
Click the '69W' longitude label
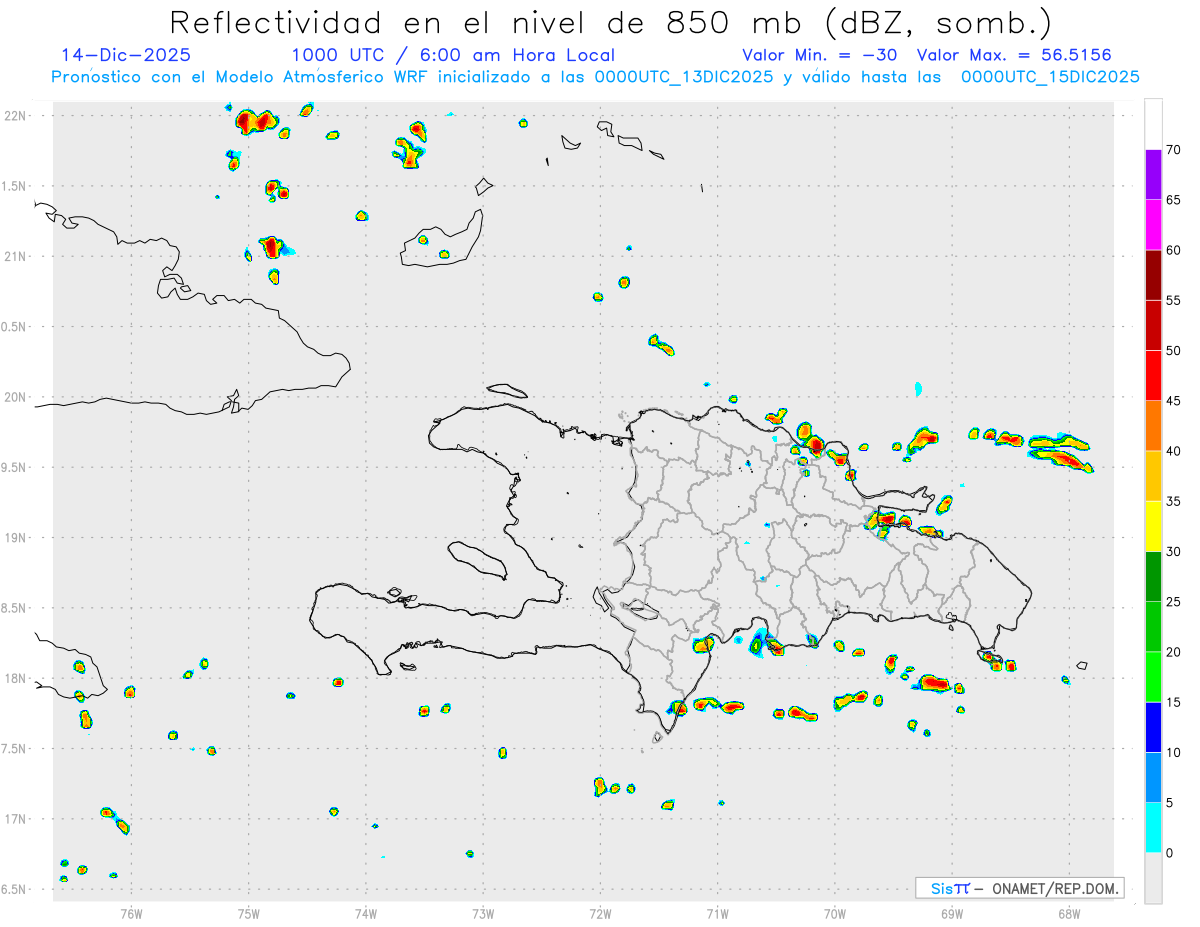tap(952, 913)
